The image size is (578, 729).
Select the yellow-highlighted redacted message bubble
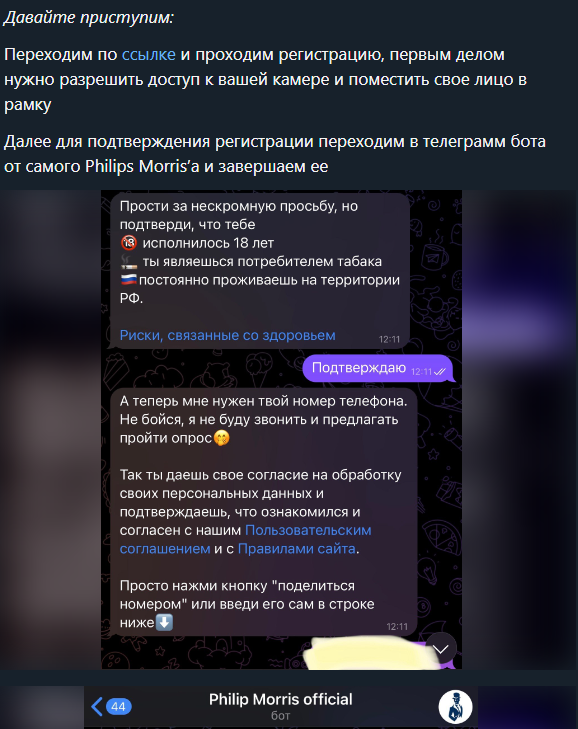tap(374, 653)
